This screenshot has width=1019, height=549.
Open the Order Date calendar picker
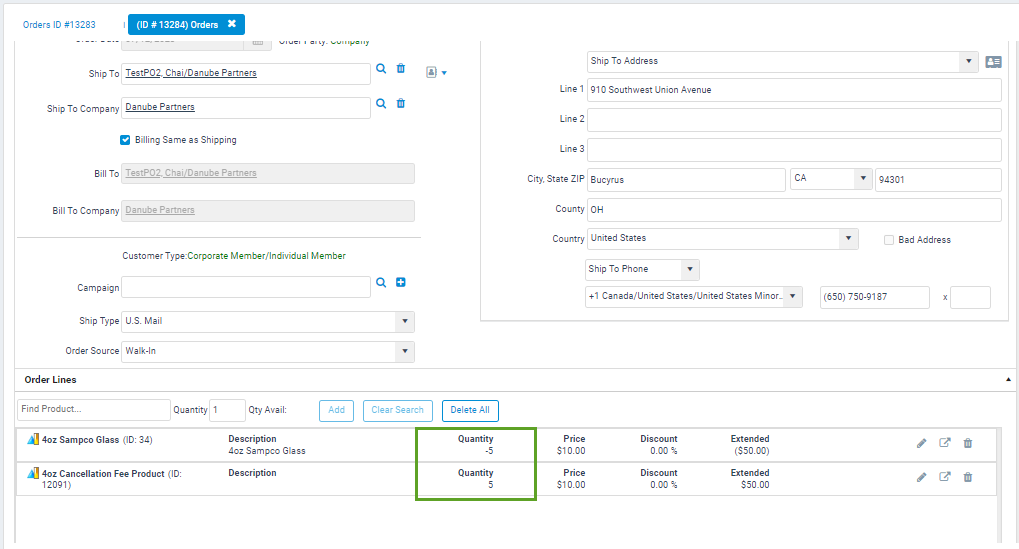[x=257, y=42]
